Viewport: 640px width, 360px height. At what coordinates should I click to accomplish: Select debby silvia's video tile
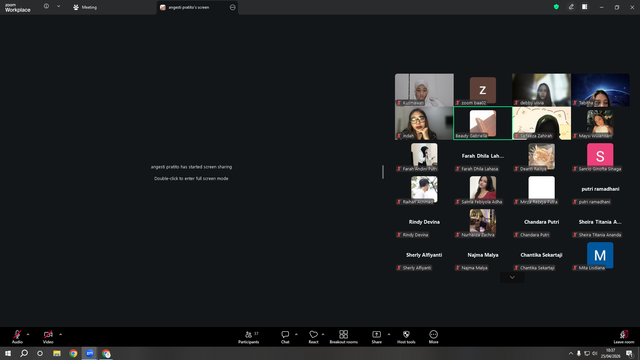pyautogui.click(x=542, y=90)
